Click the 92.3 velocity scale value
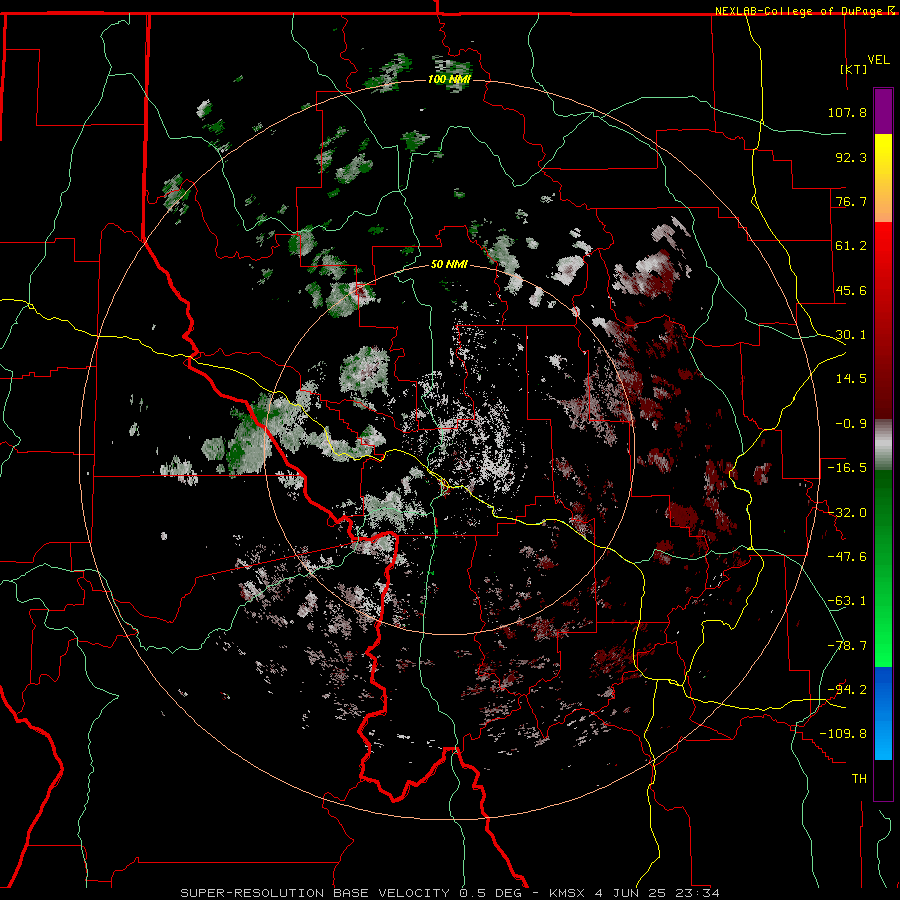The height and width of the screenshot is (900, 900). pyautogui.click(x=851, y=157)
